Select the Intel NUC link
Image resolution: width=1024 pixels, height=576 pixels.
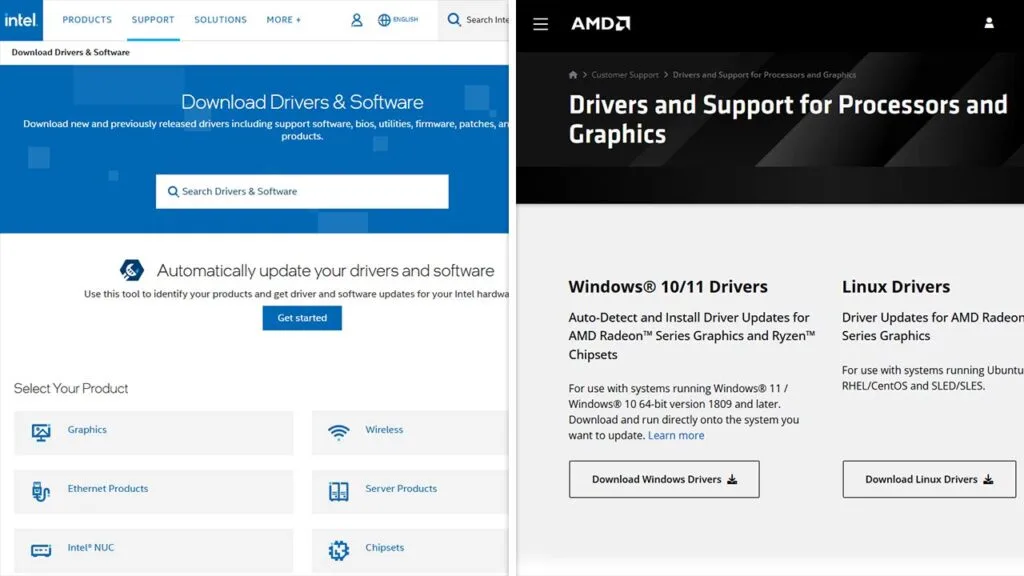click(x=91, y=547)
